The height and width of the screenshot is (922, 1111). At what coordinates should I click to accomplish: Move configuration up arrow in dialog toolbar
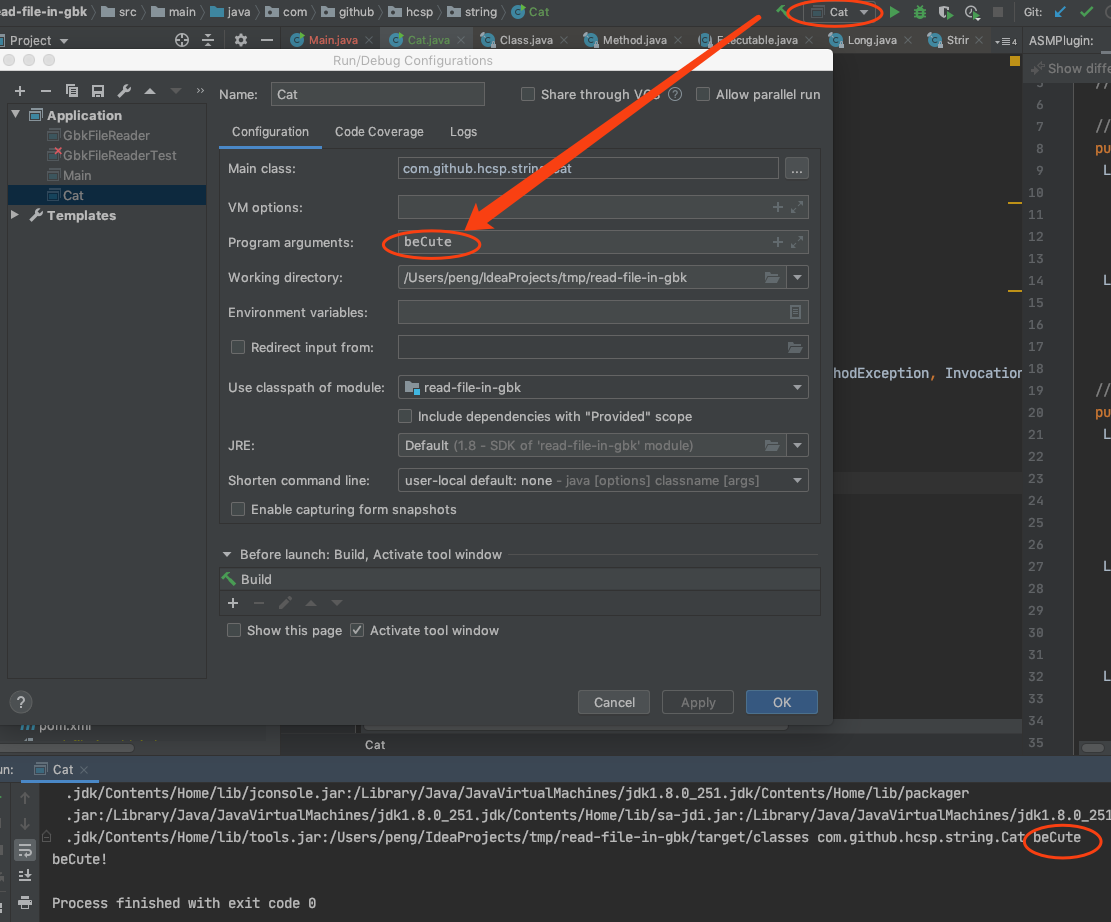pyautogui.click(x=150, y=91)
